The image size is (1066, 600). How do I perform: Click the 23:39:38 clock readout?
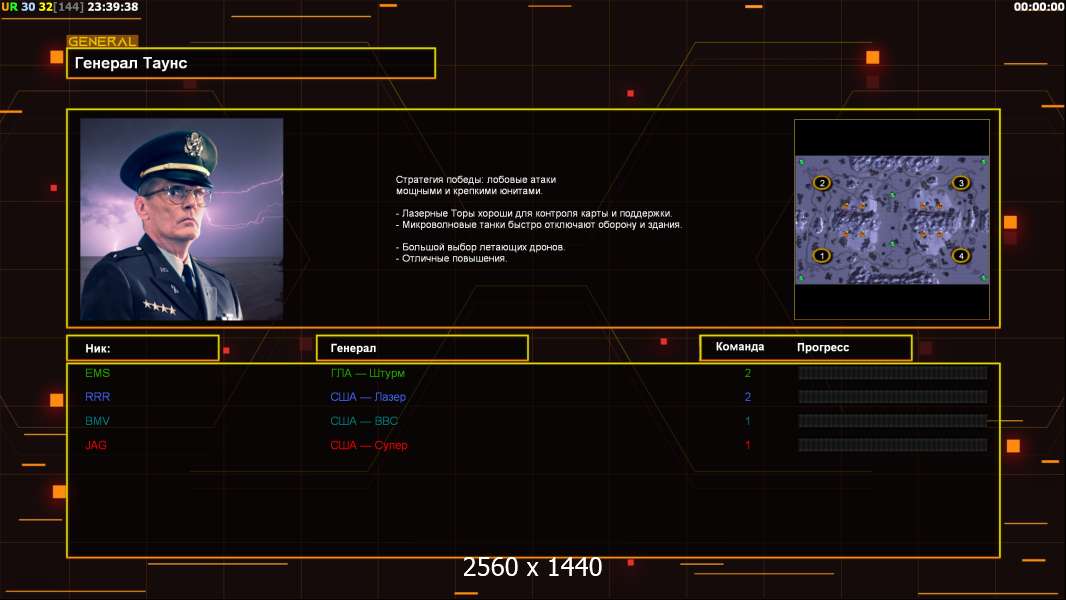pos(113,7)
